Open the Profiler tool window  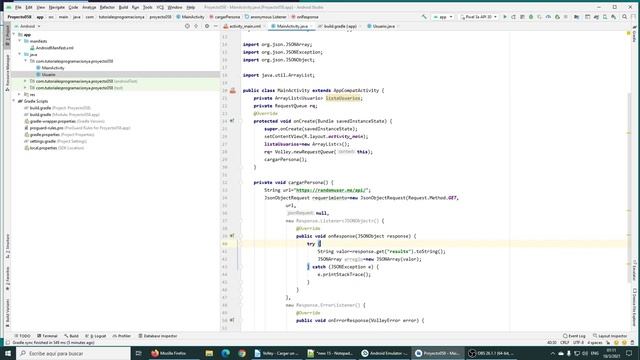point(122,336)
